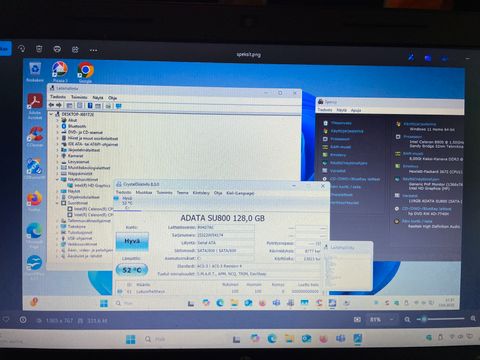480x360 pixels.
Task: Expand the Bluetooth device tree node
Action: 57,126
